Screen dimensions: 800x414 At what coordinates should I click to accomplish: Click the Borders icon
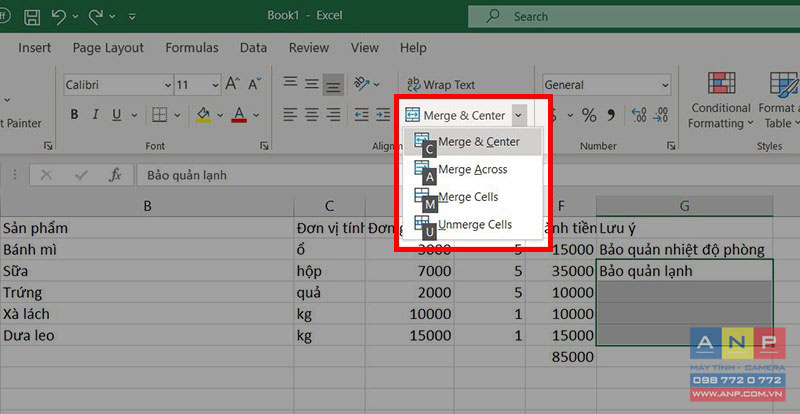pos(160,115)
